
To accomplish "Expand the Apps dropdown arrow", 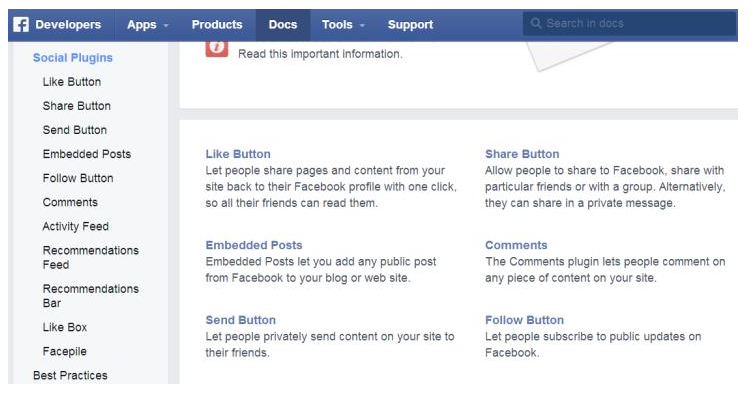I will (x=166, y=26).
